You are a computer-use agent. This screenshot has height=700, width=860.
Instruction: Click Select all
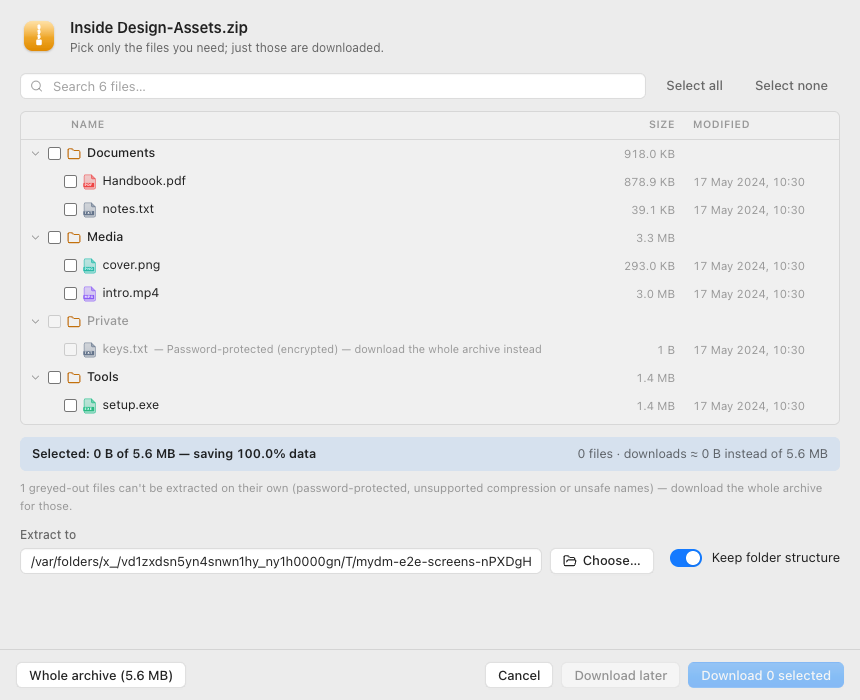pyautogui.click(x=694, y=86)
